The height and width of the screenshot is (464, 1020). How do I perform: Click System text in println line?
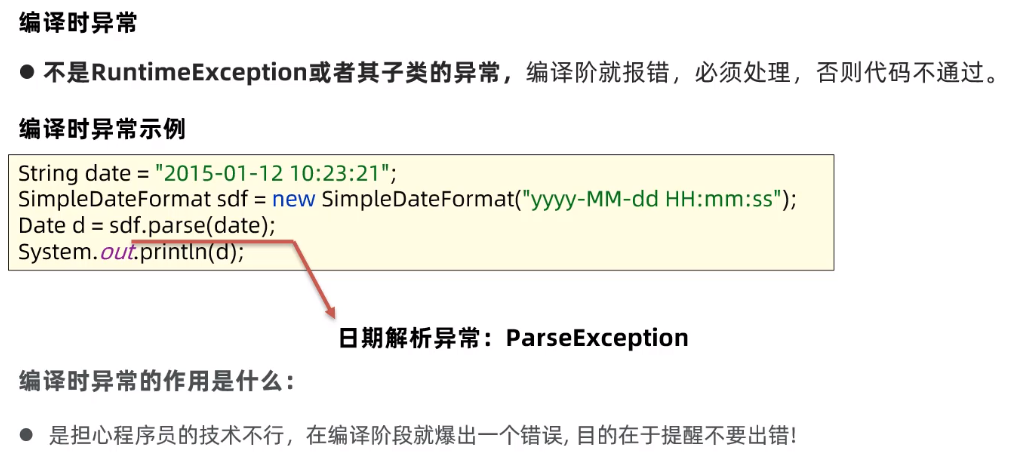[x=55, y=252]
